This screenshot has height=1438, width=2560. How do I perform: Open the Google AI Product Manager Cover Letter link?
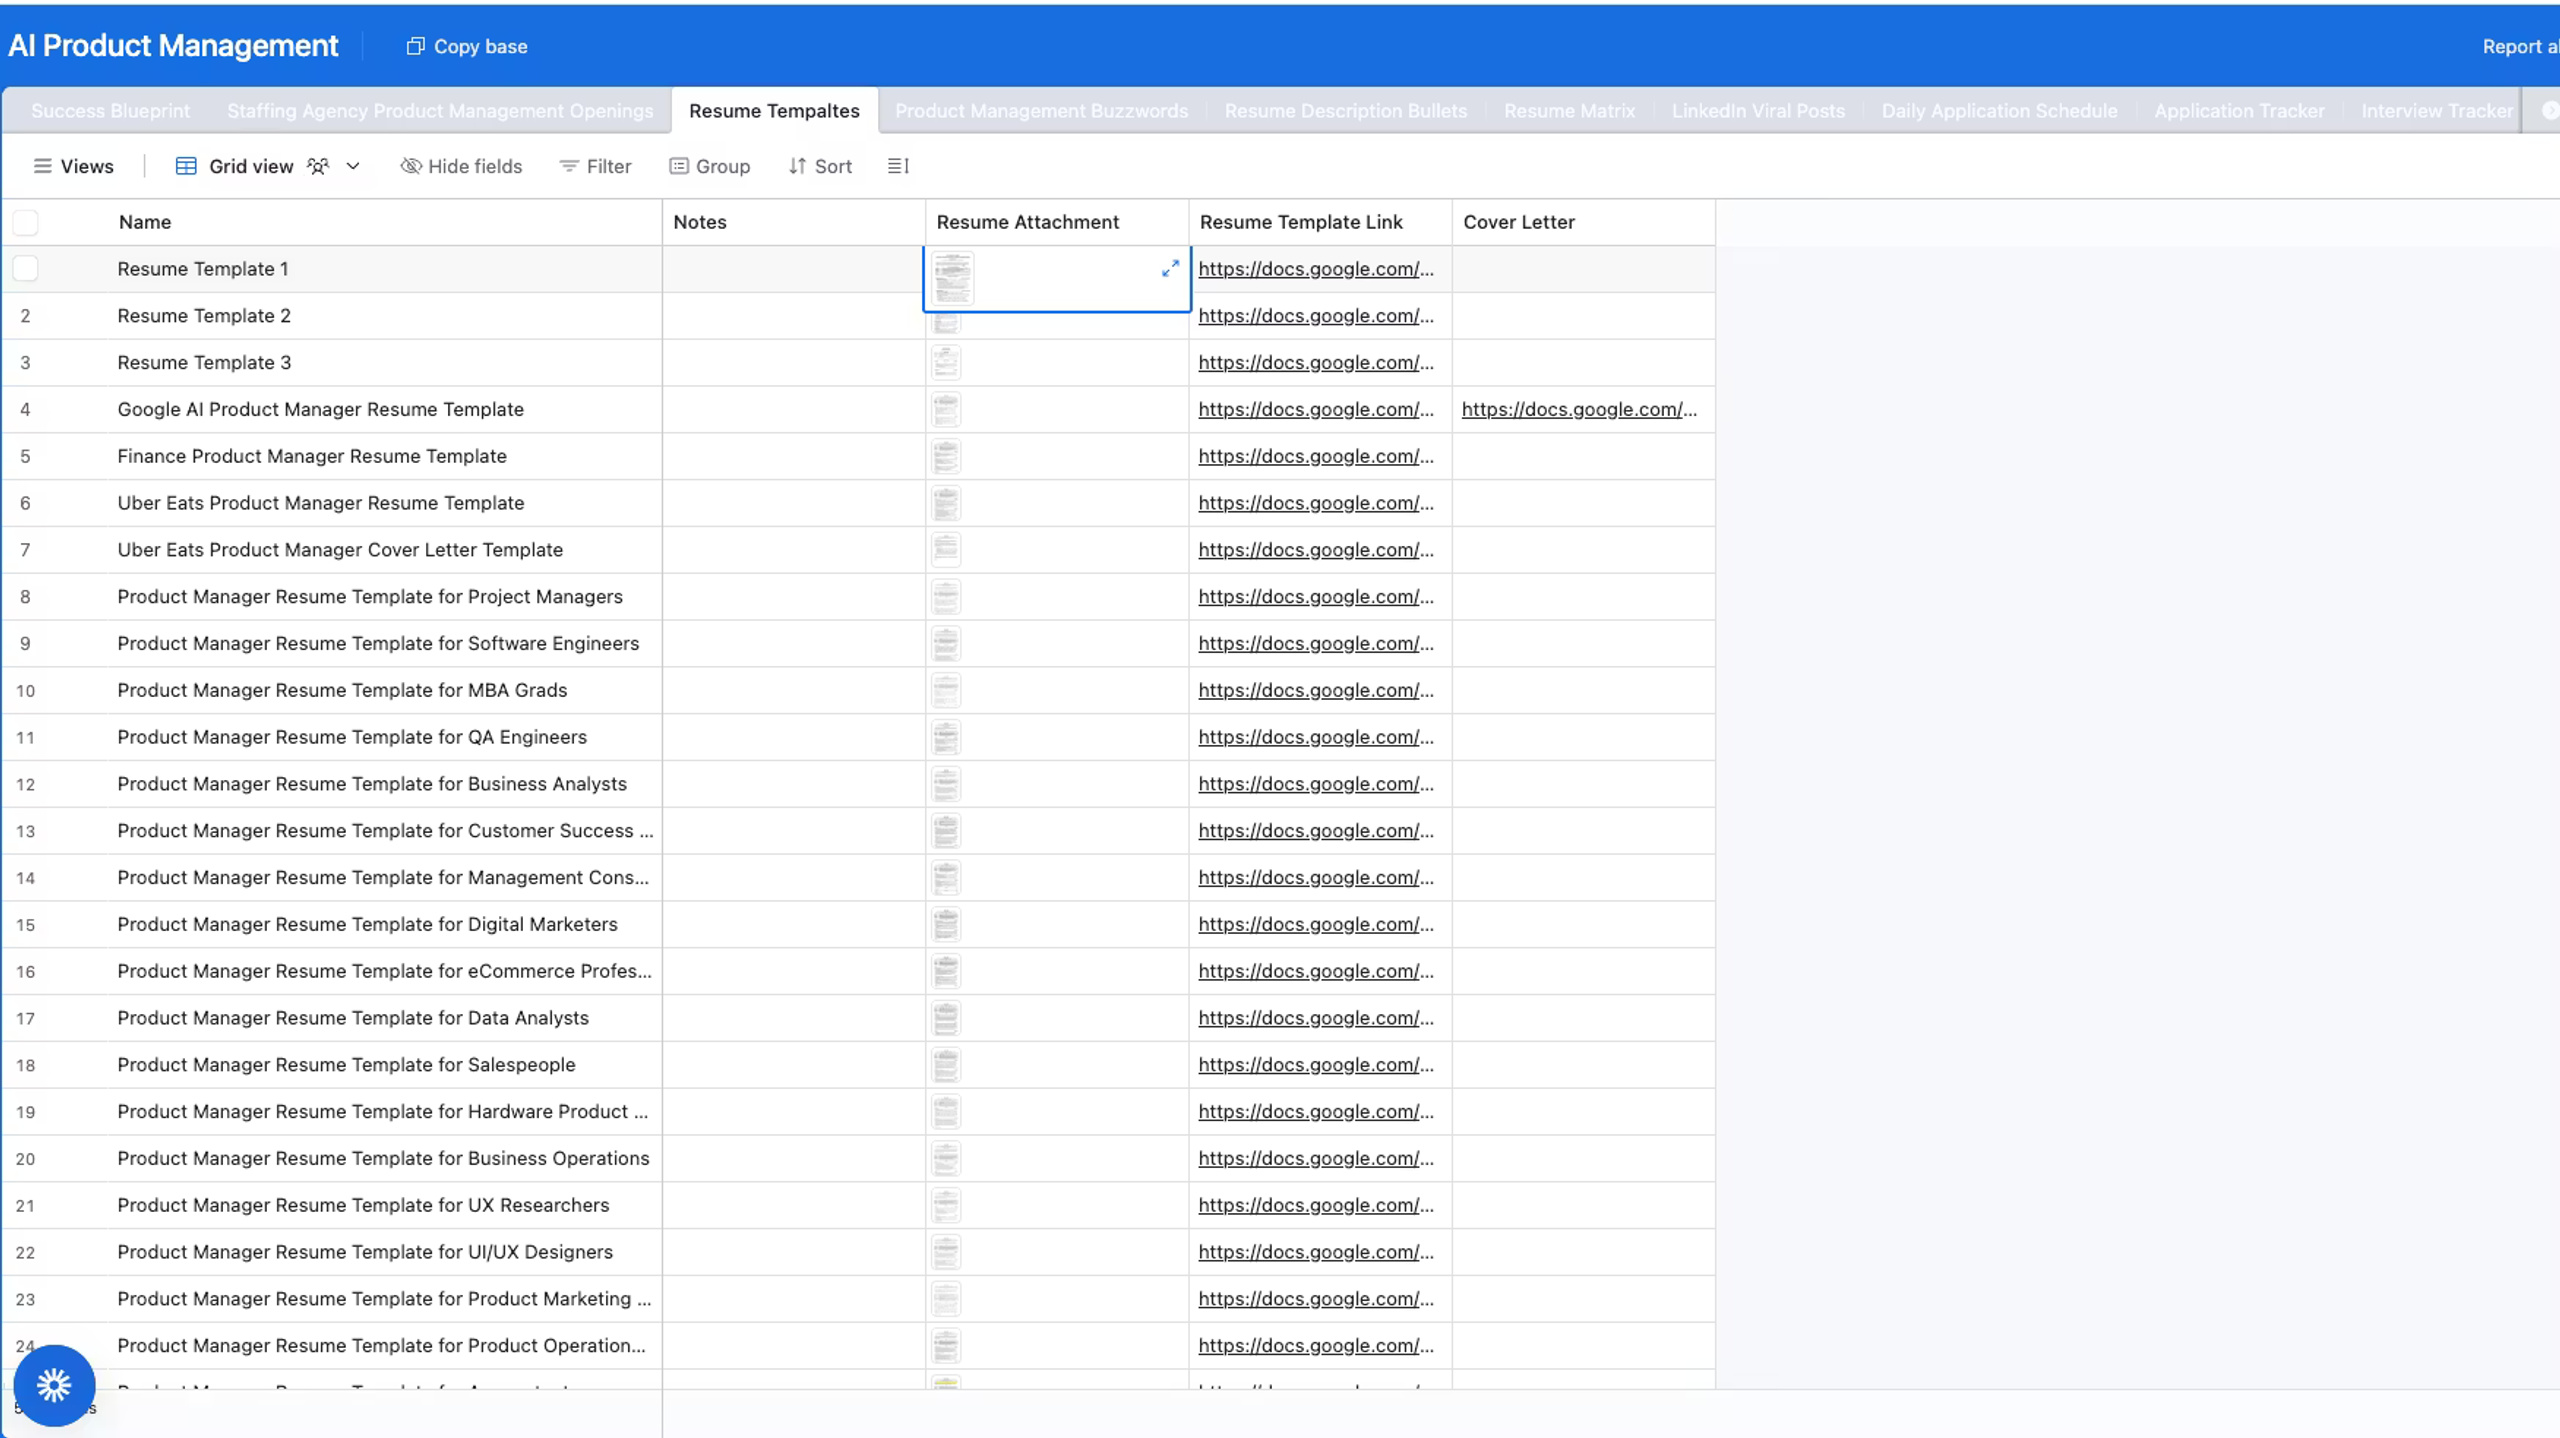pyautogui.click(x=1579, y=409)
